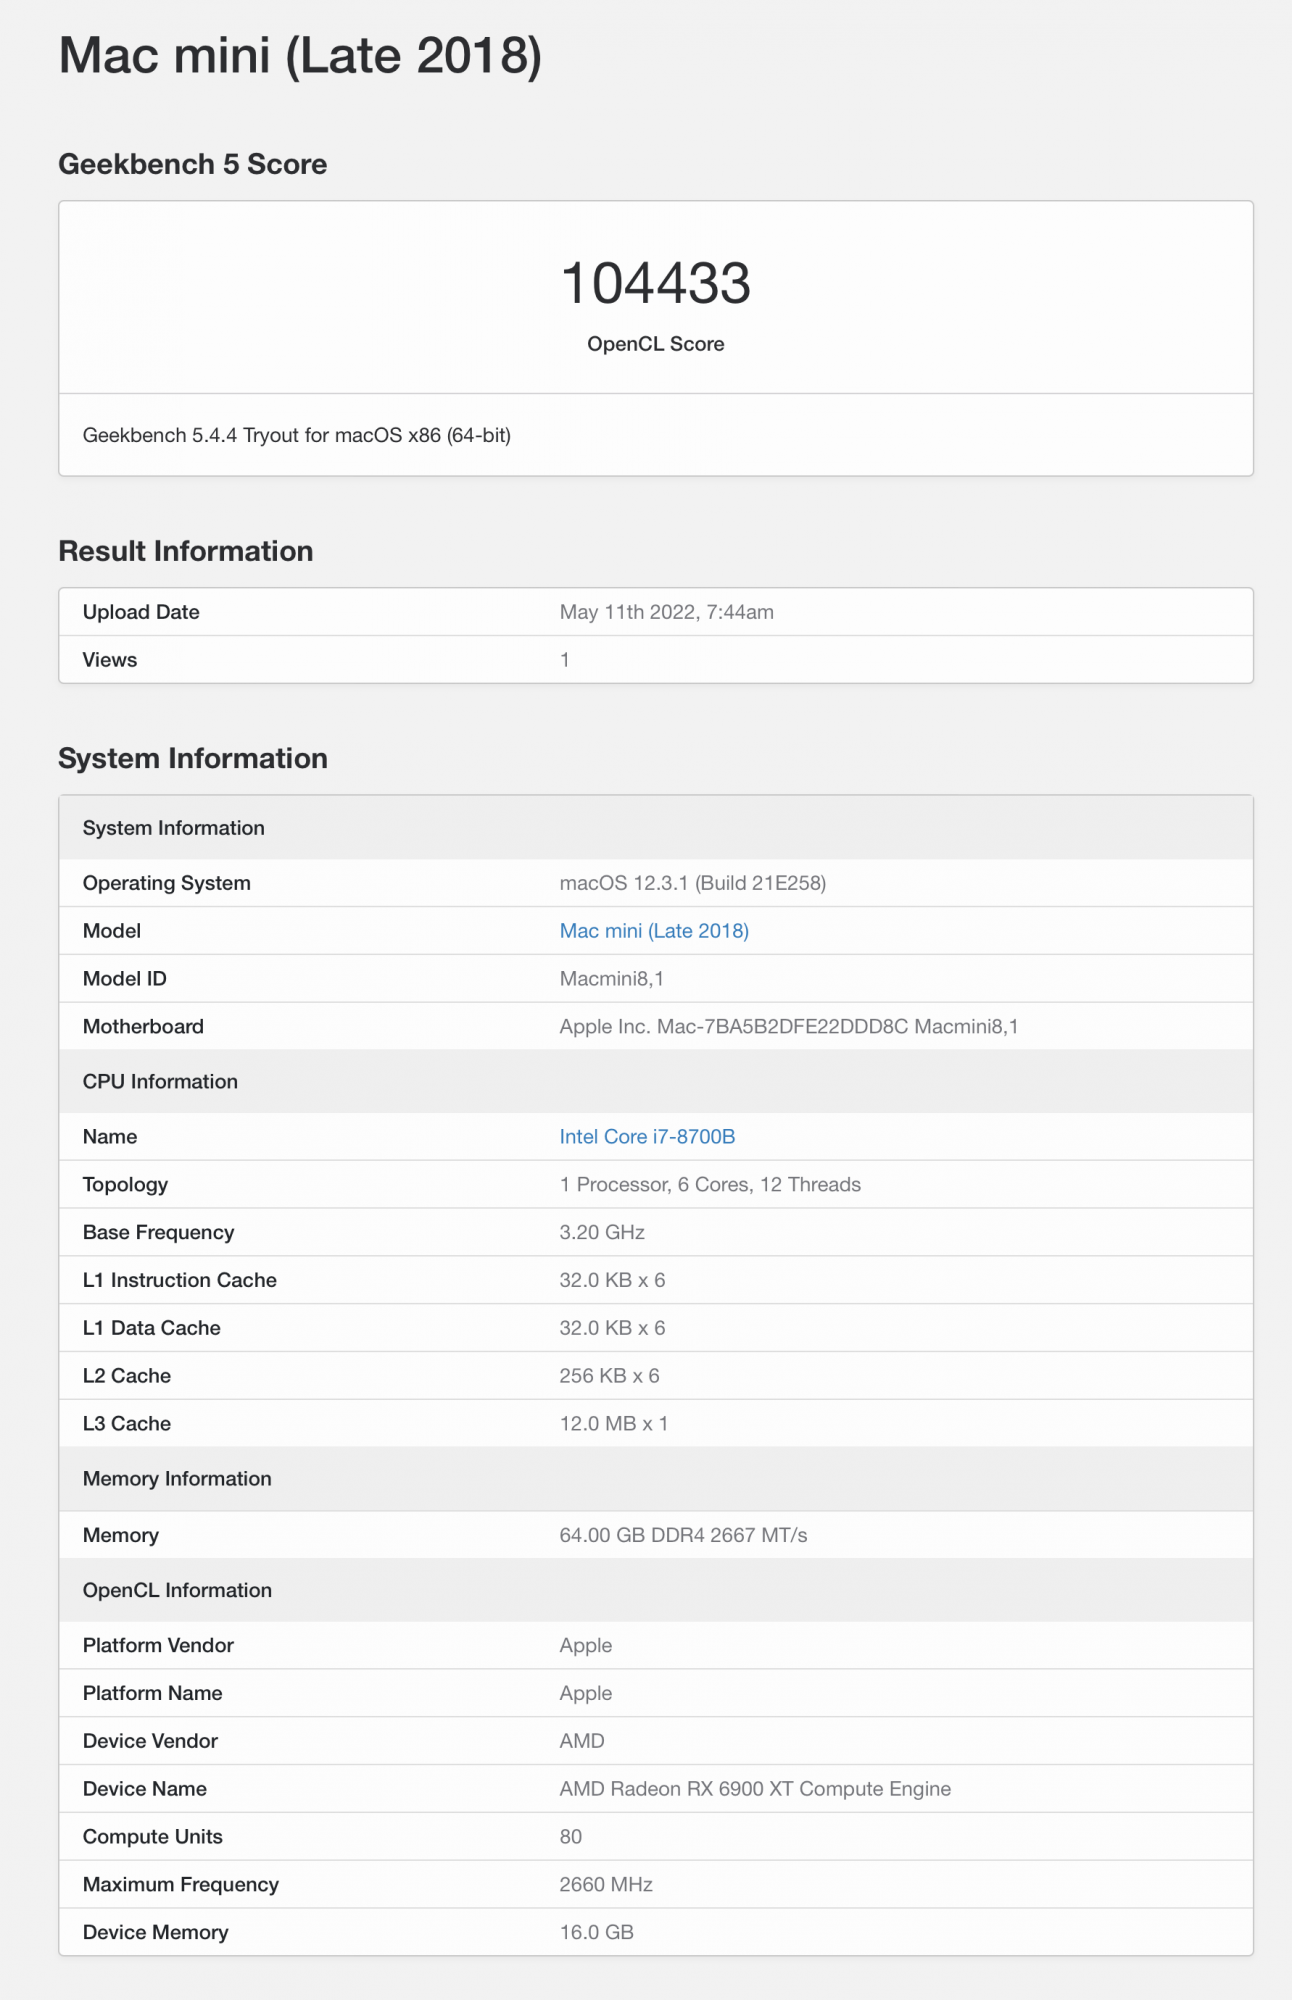Image resolution: width=1292 pixels, height=2000 pixels.
Task: Select L2 Cache value '256 KB x 6'
Action: pyautogui.click(x=610, y=1377)
